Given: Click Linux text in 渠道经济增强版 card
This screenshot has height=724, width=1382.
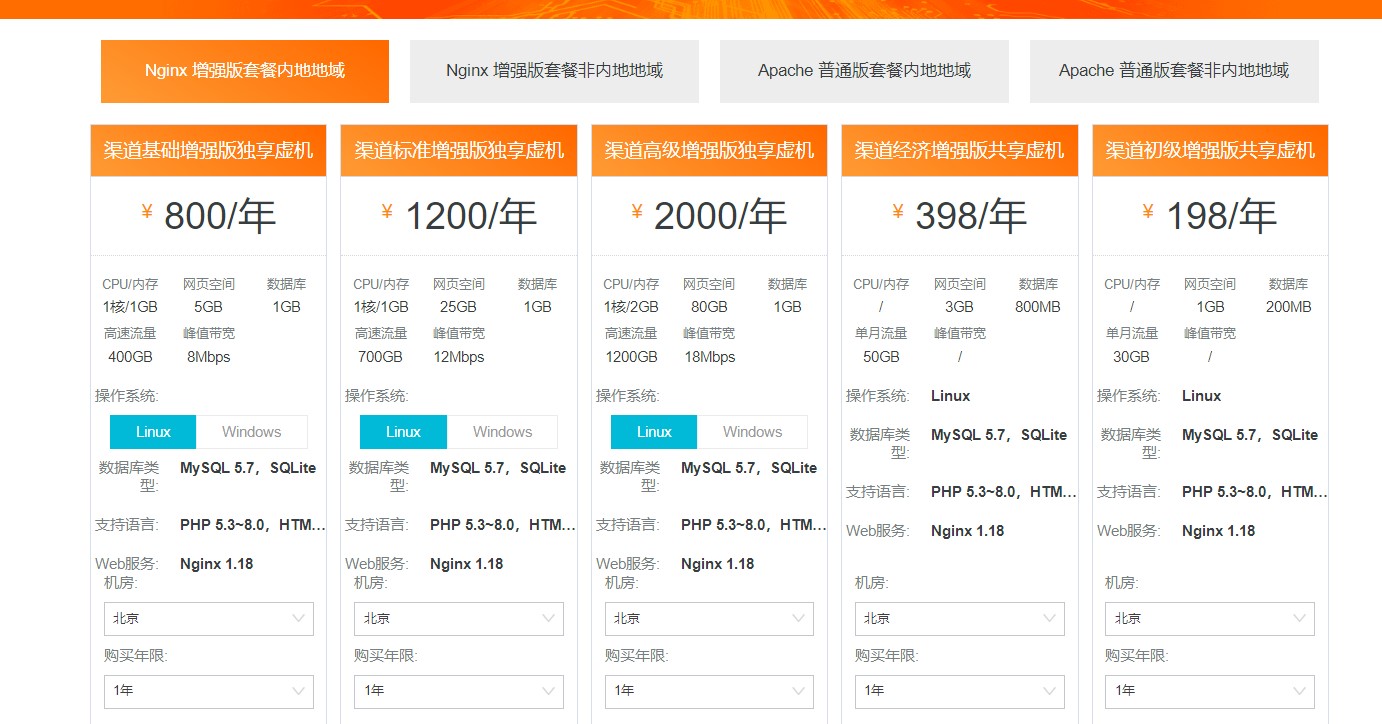Looking at the screenshot, I should [950, 396].
